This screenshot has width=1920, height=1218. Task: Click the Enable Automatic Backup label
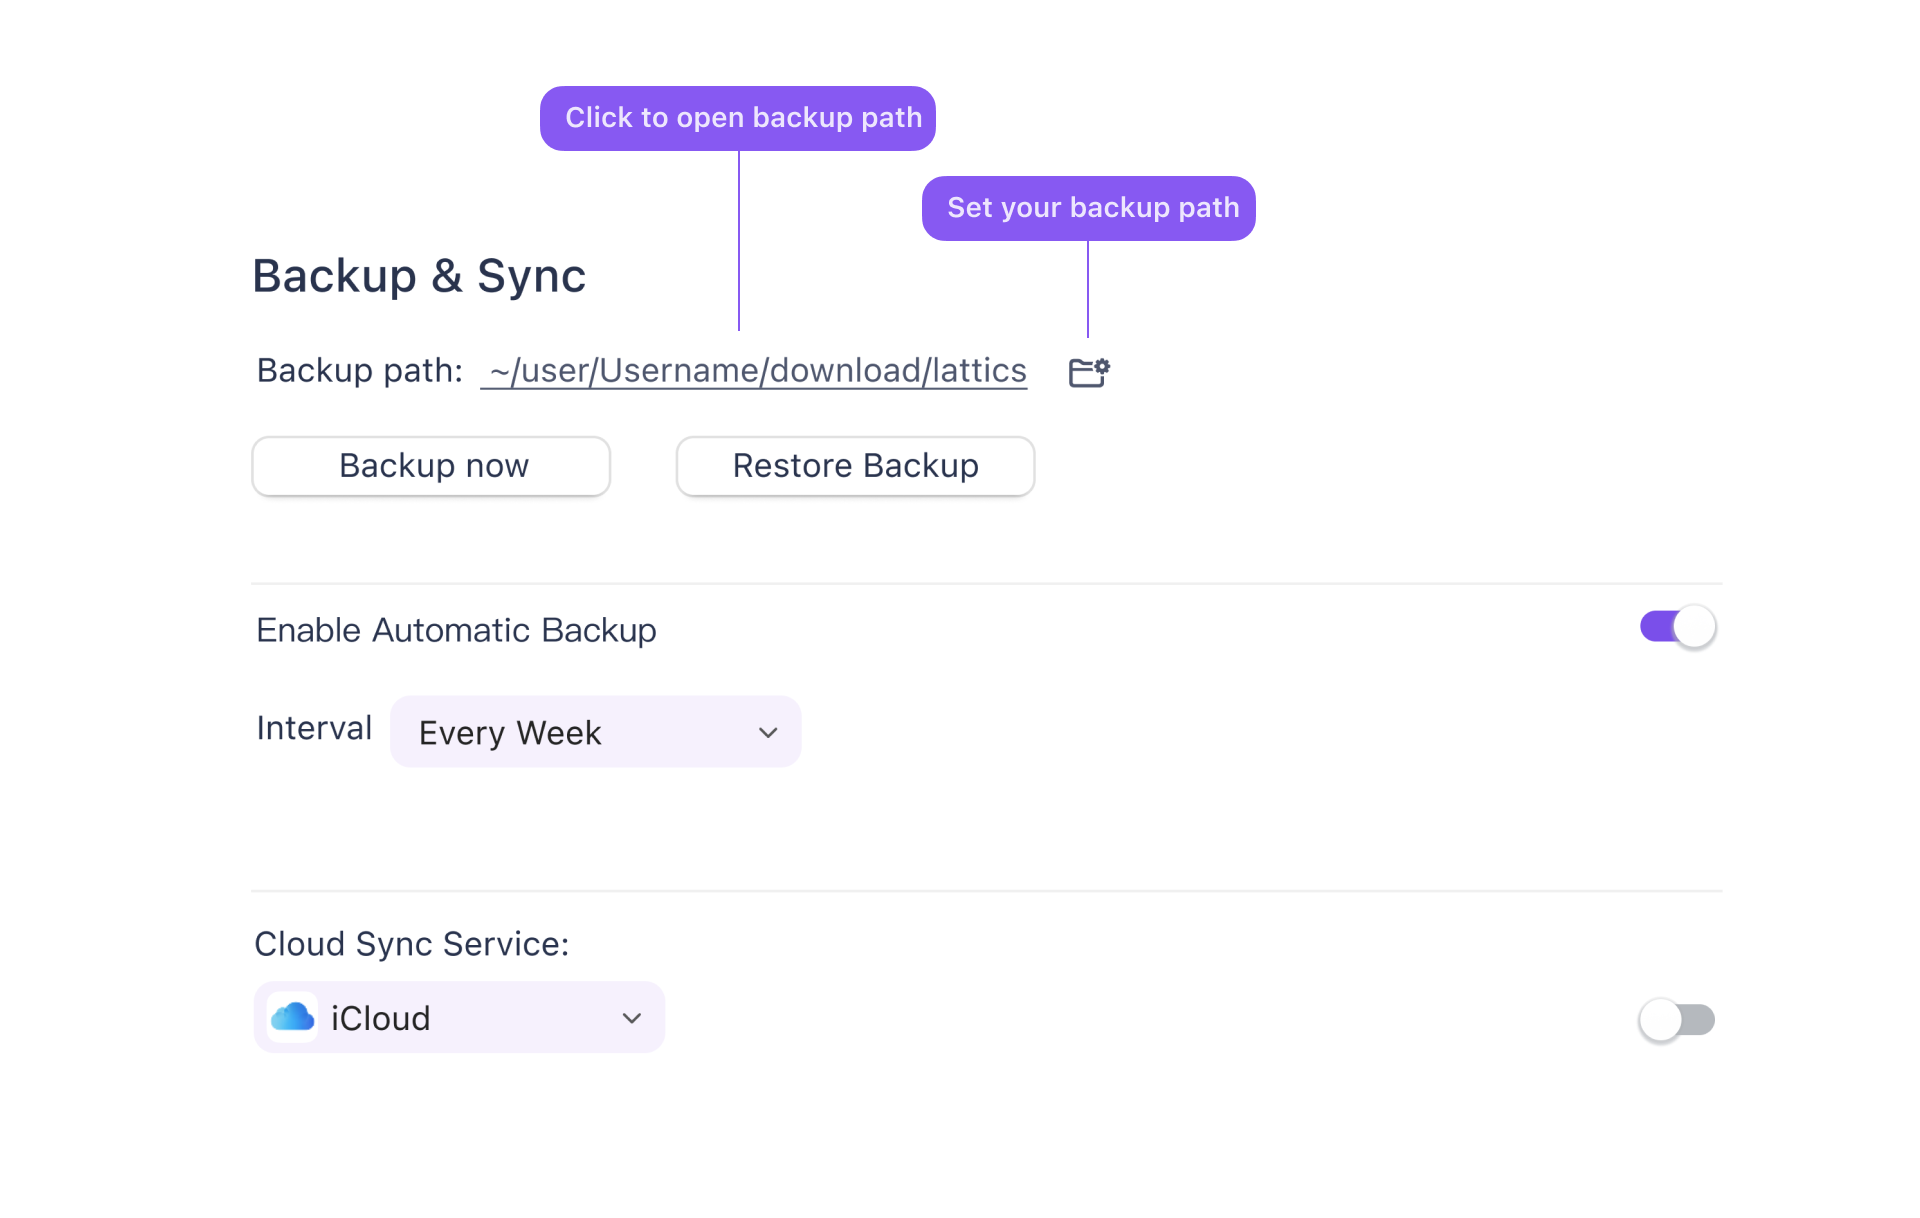pyautogui.click(x=456, y=630)
